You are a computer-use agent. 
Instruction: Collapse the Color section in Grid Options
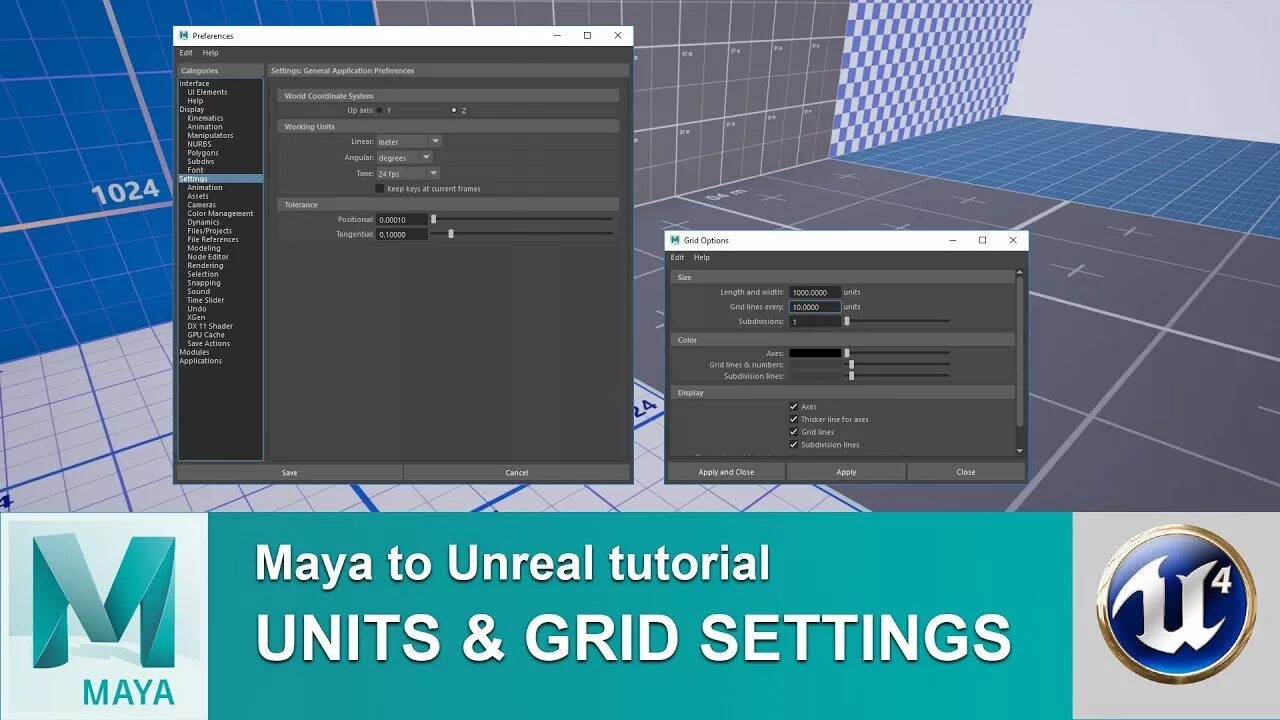842,340
